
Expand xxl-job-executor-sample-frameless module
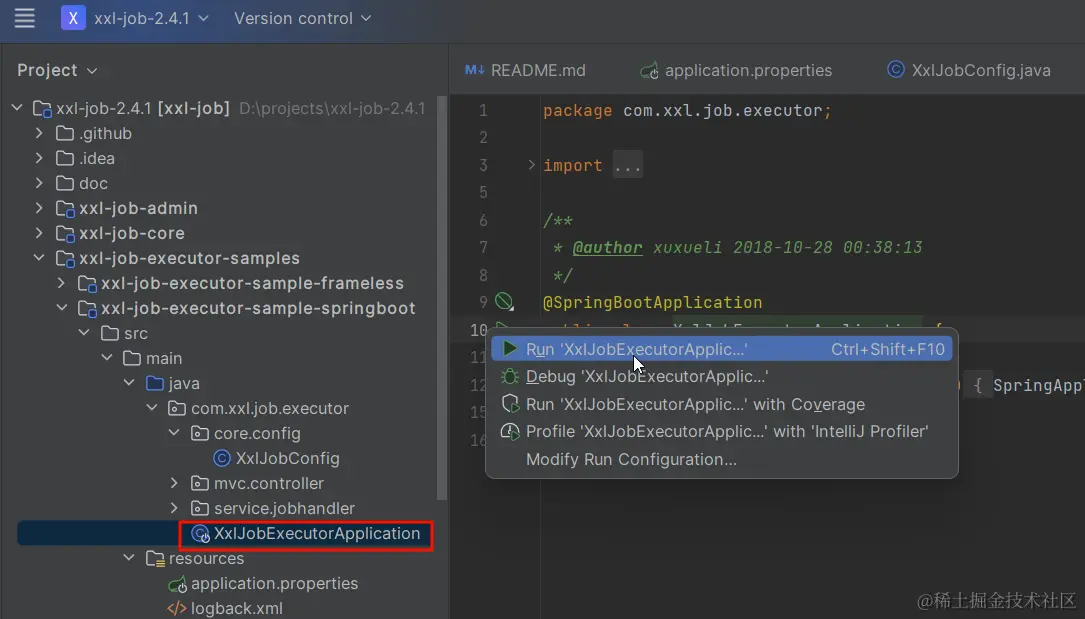[x=62, y=283]
